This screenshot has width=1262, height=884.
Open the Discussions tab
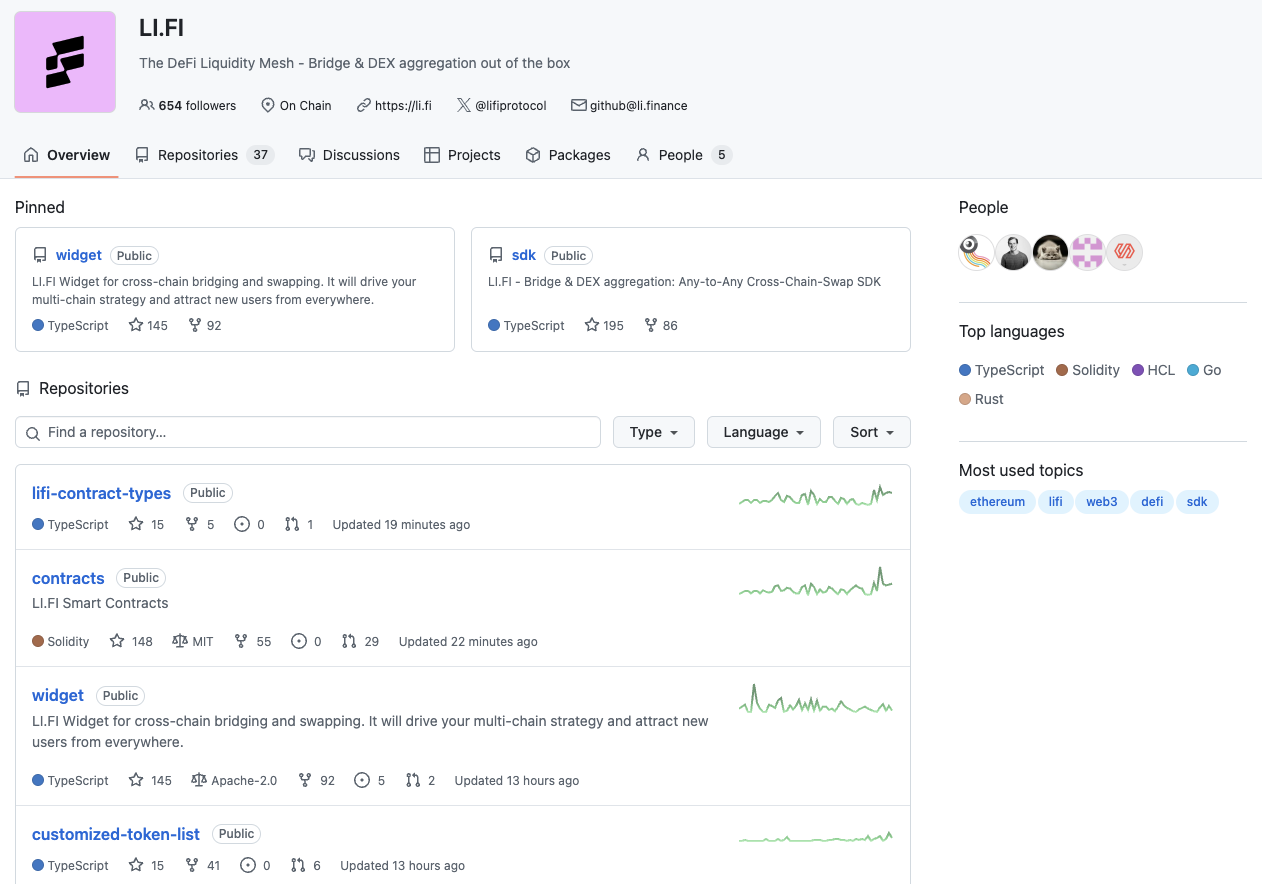[349, 155]
